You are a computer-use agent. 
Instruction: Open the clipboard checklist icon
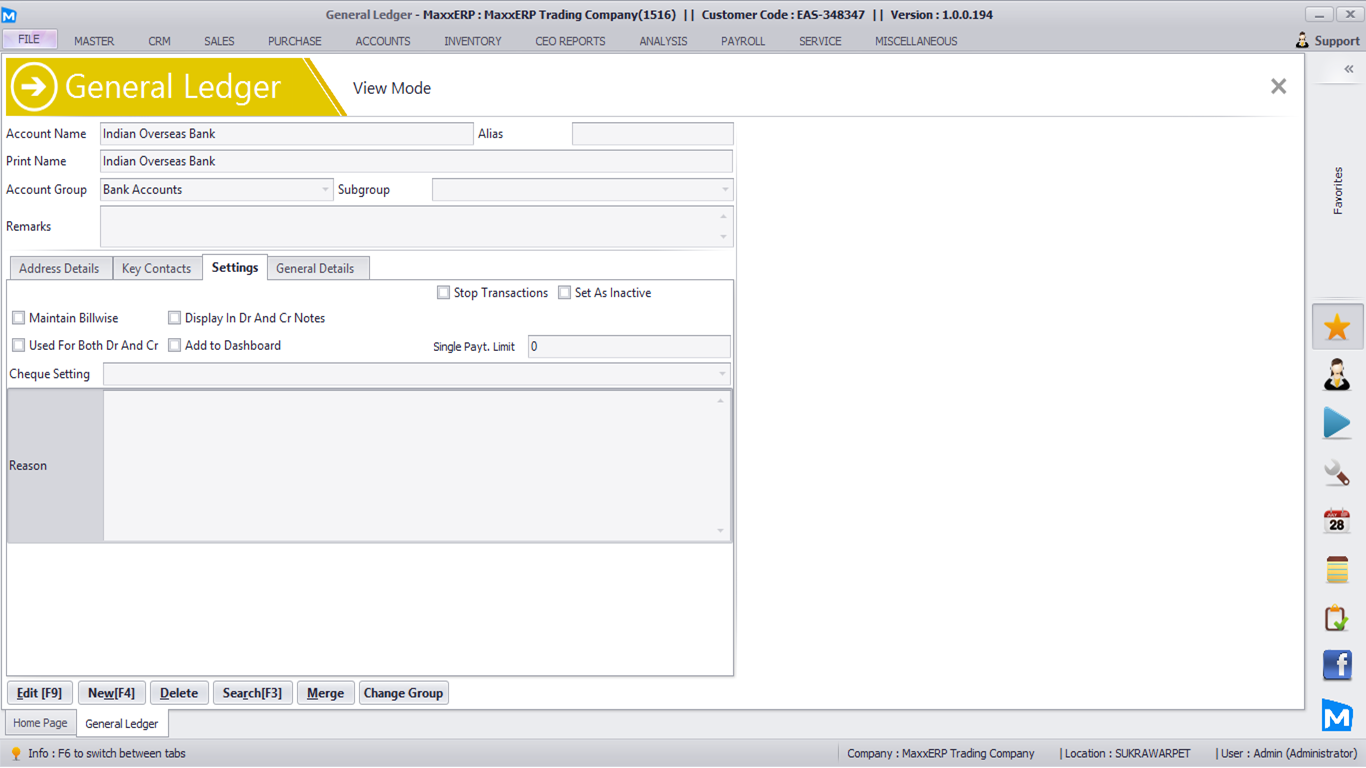pos(1337,618)
